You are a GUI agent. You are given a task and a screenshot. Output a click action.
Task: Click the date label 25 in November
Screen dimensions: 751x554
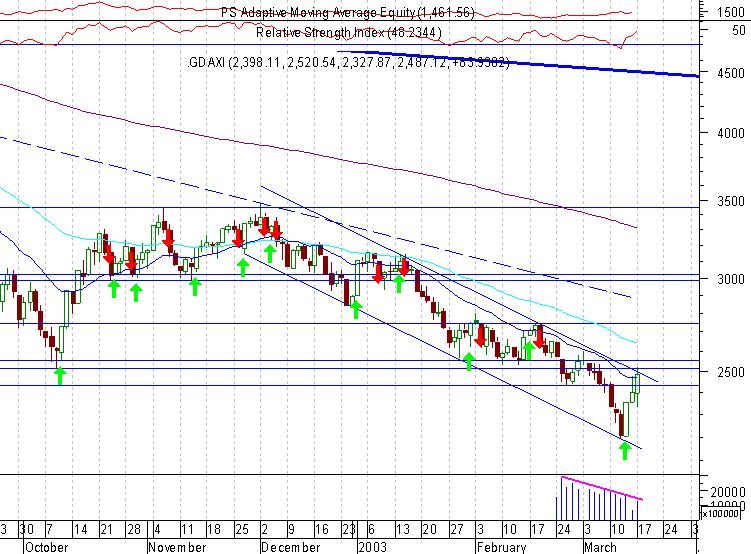click(242, 529)
